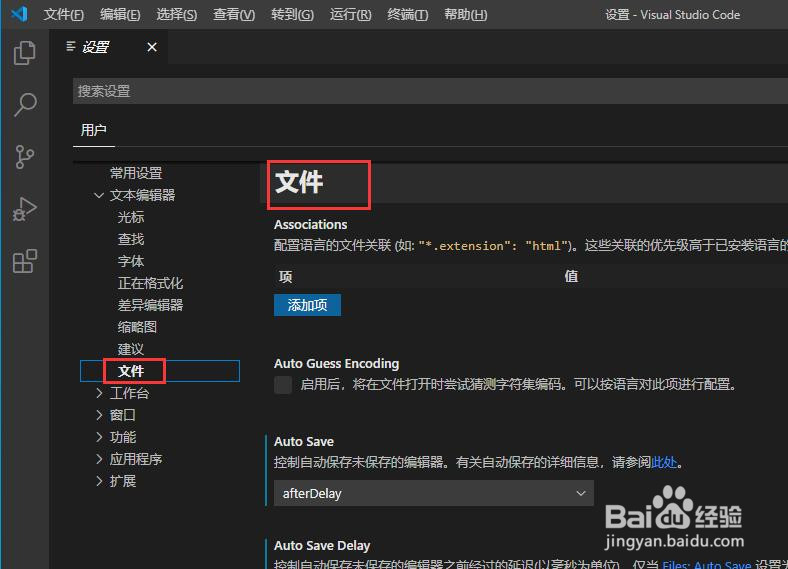Expand the 应用程序 tree section

99,459
